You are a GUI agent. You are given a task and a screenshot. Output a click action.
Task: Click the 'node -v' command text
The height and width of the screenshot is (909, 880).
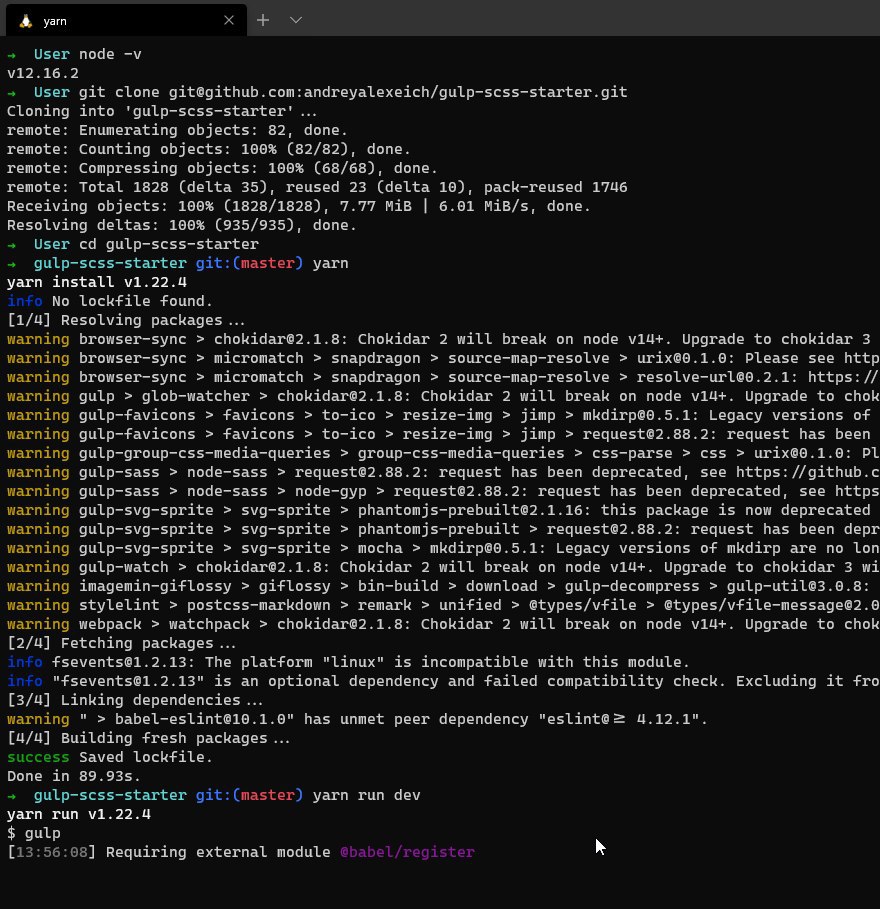point(110,54)
